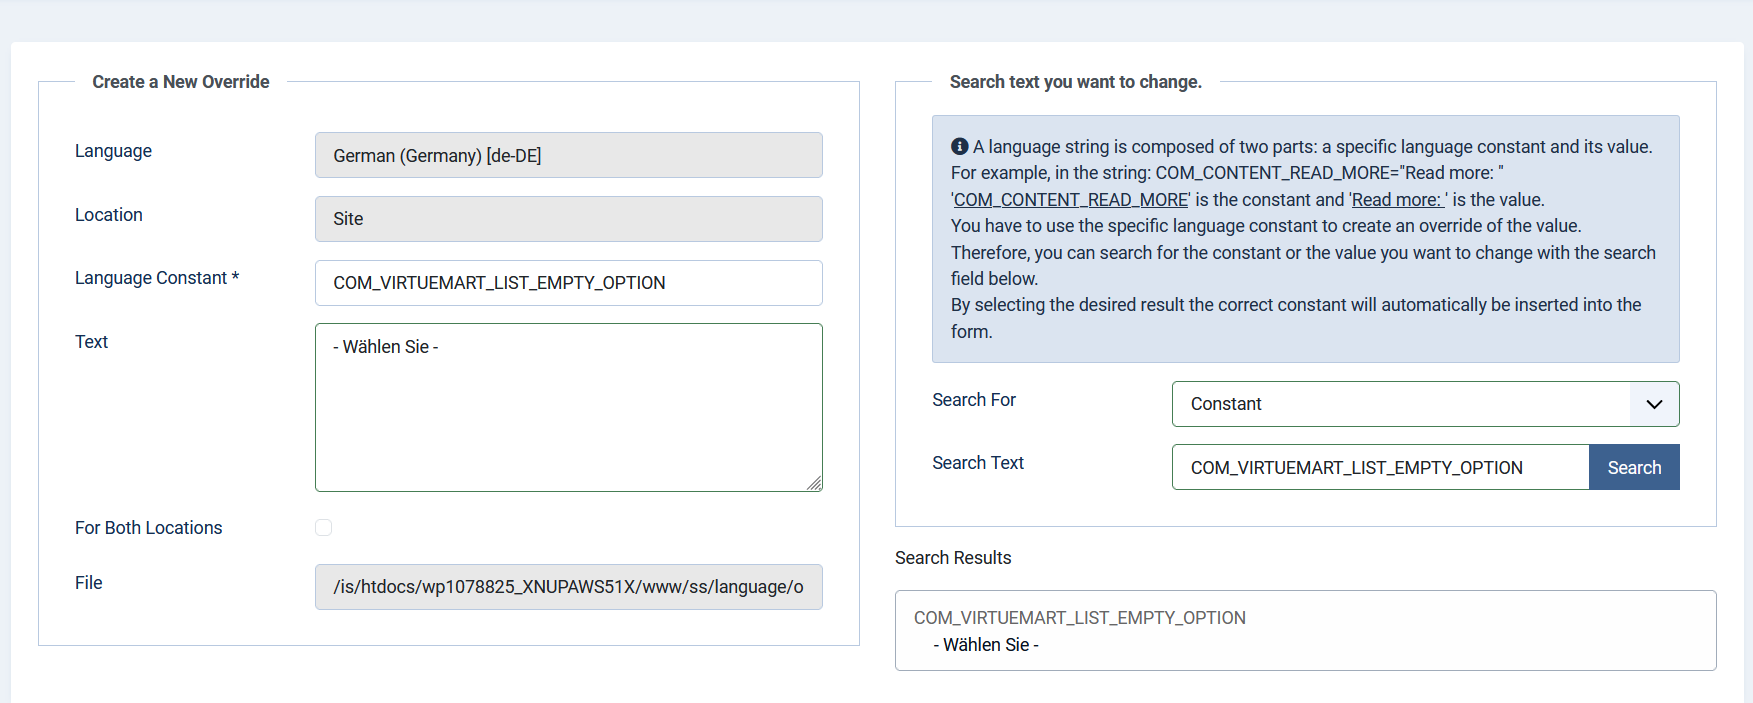Image resolution: width=1753 pixels, height=703 pixels.
Task: Click the info icon in the help box
Action: pyautogui.click(x=959, y=146)
